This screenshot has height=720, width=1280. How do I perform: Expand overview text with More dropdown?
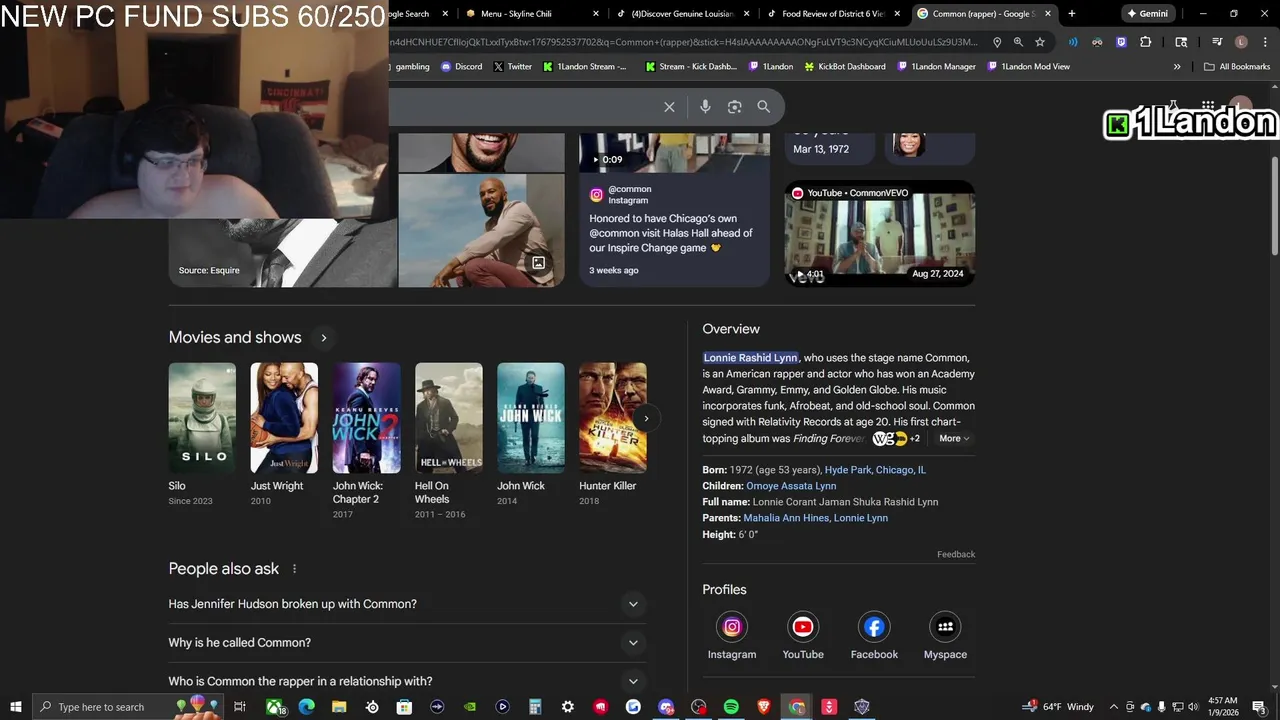(x=954, y=438)
